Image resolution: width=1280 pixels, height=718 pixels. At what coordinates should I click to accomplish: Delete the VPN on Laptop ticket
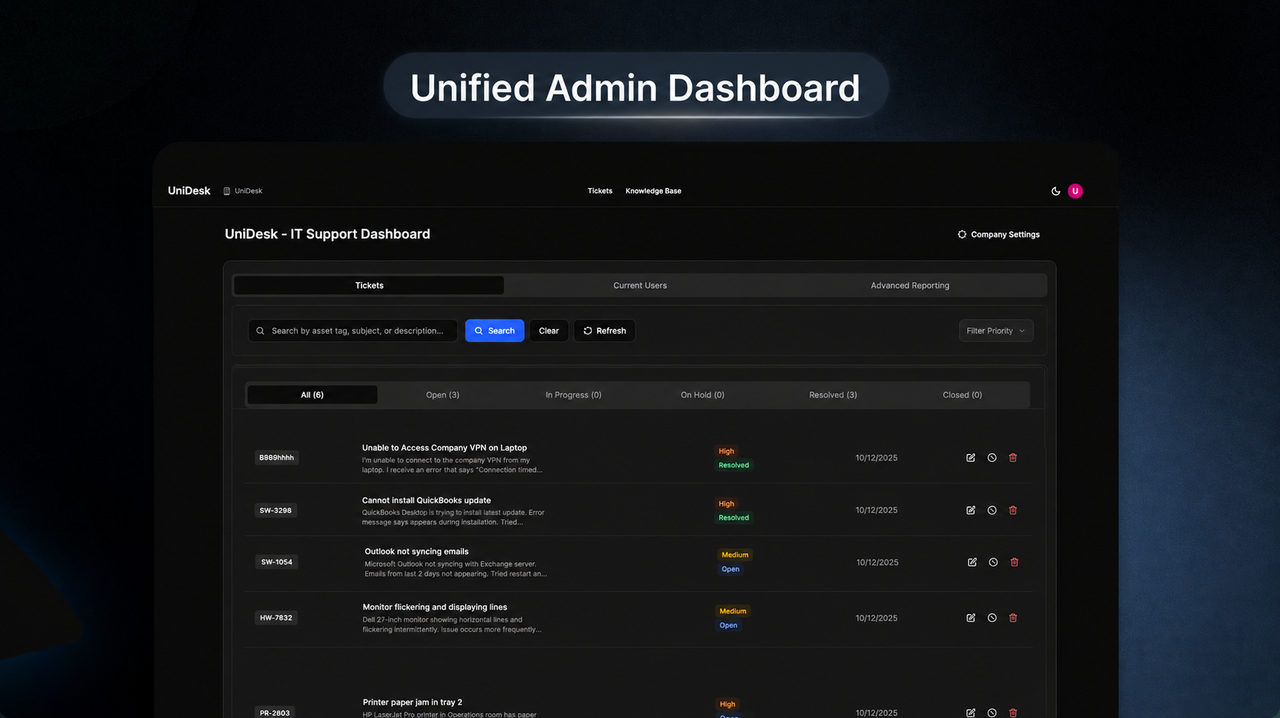pos(1013,458)
